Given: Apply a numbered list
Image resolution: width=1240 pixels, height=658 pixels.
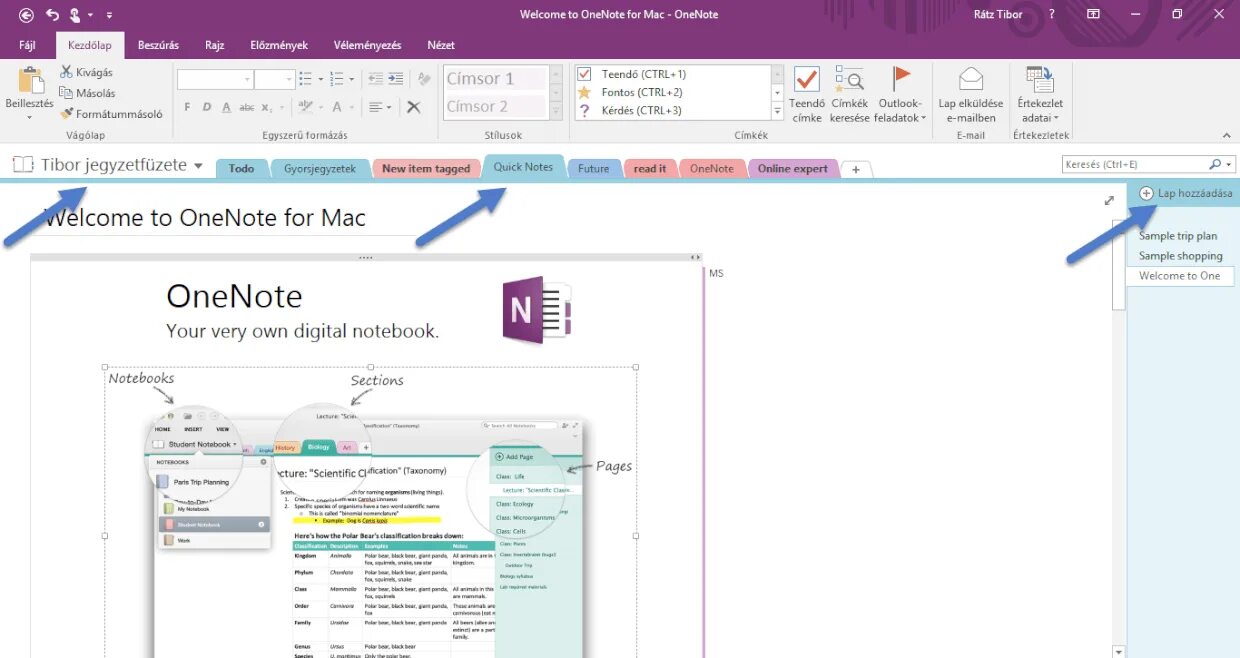Looking at the screenshot, I should pos(337,79).
